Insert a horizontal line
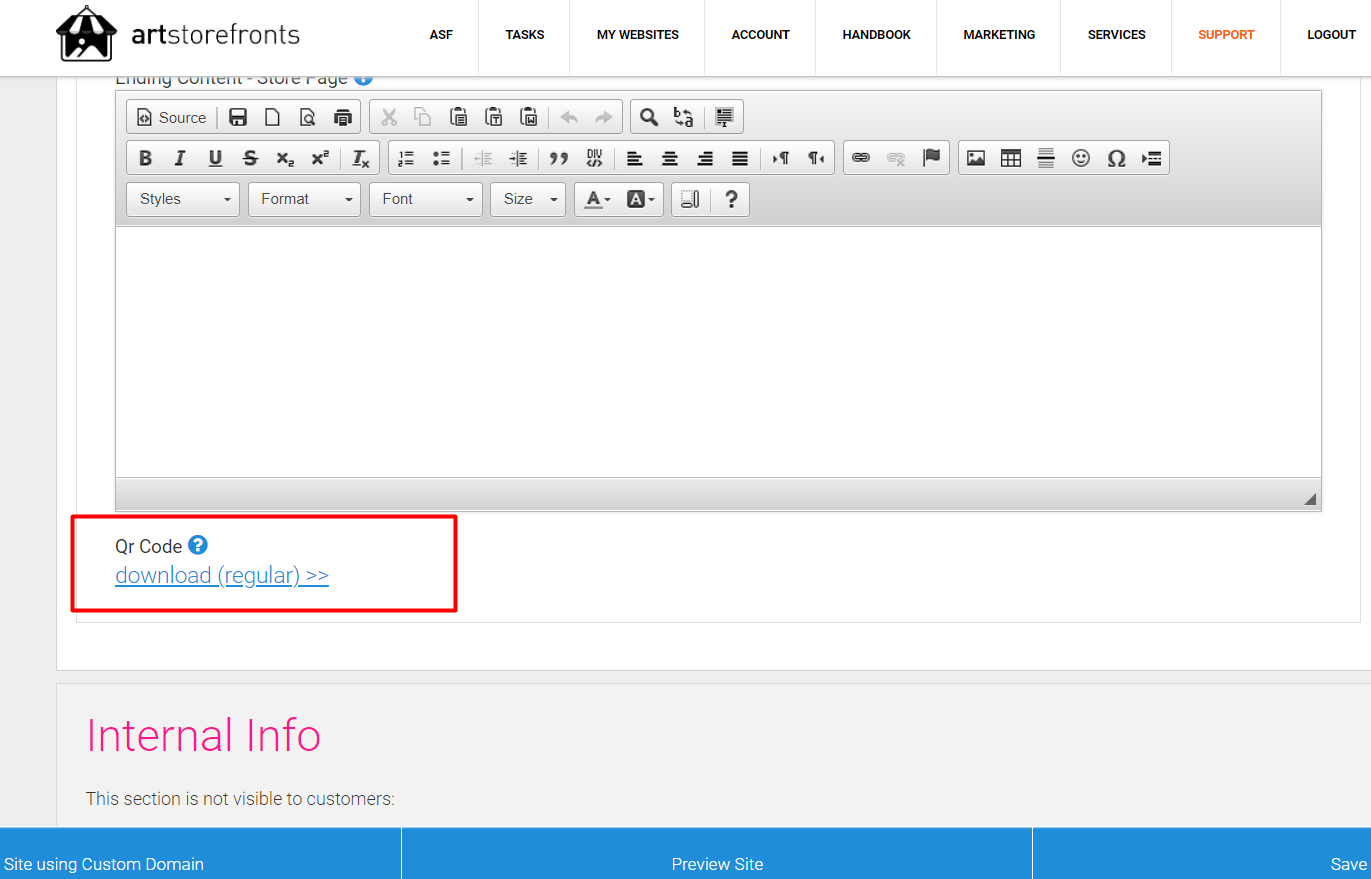Viewport: 1371px width, 879px height. click(1046, 158)
